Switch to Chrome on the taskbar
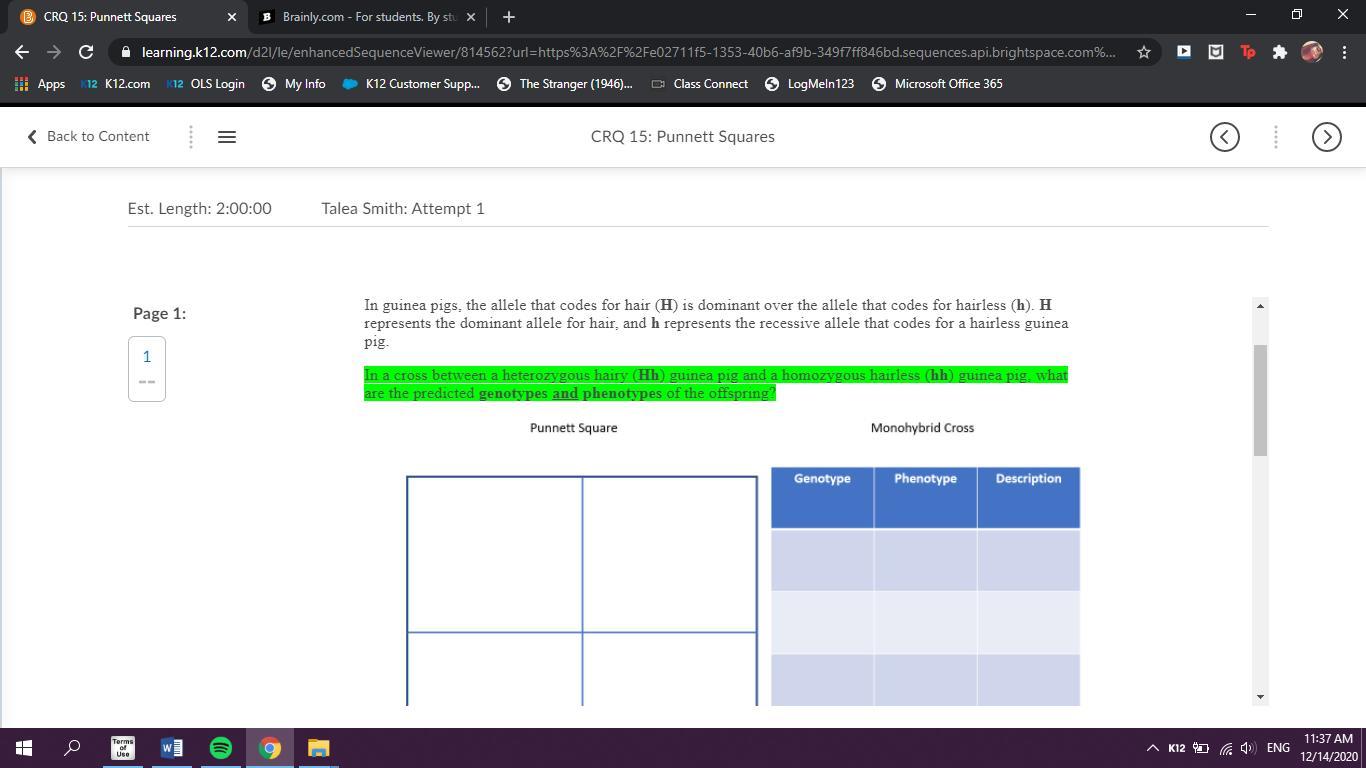The height and width of the screenshot is (768, 1366). [x=269, y=748]
